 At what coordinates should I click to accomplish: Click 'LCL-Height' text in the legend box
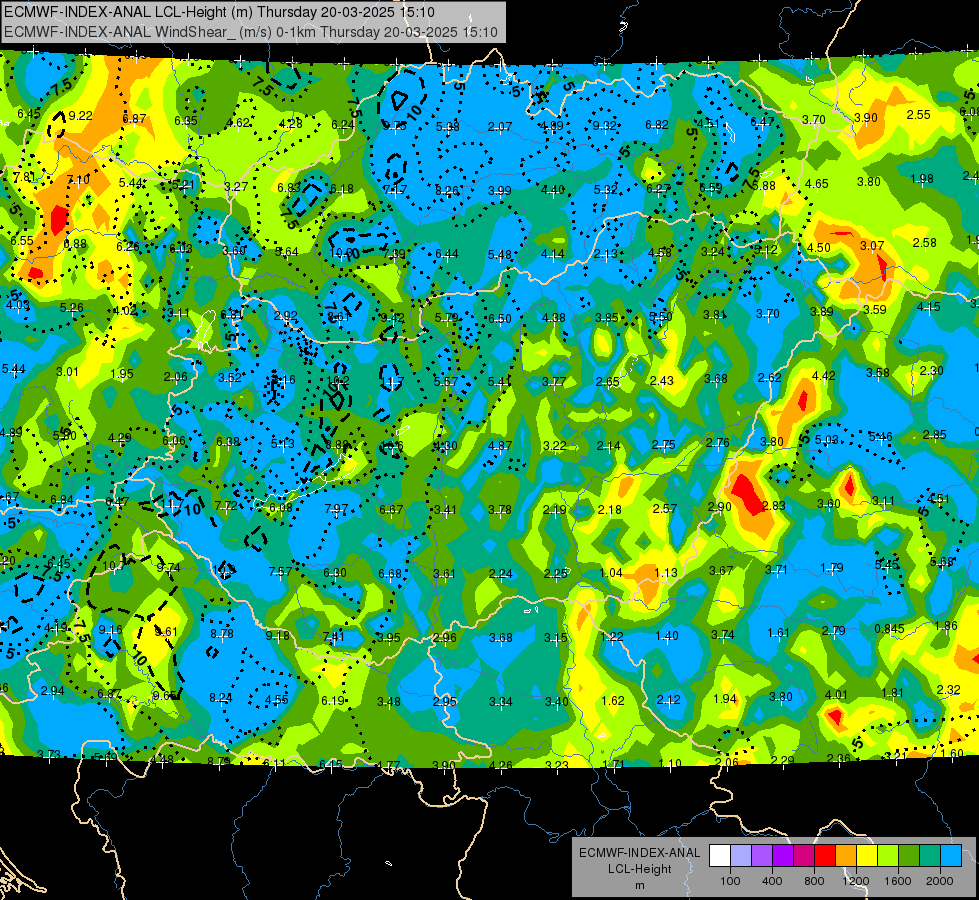(640, 869)
